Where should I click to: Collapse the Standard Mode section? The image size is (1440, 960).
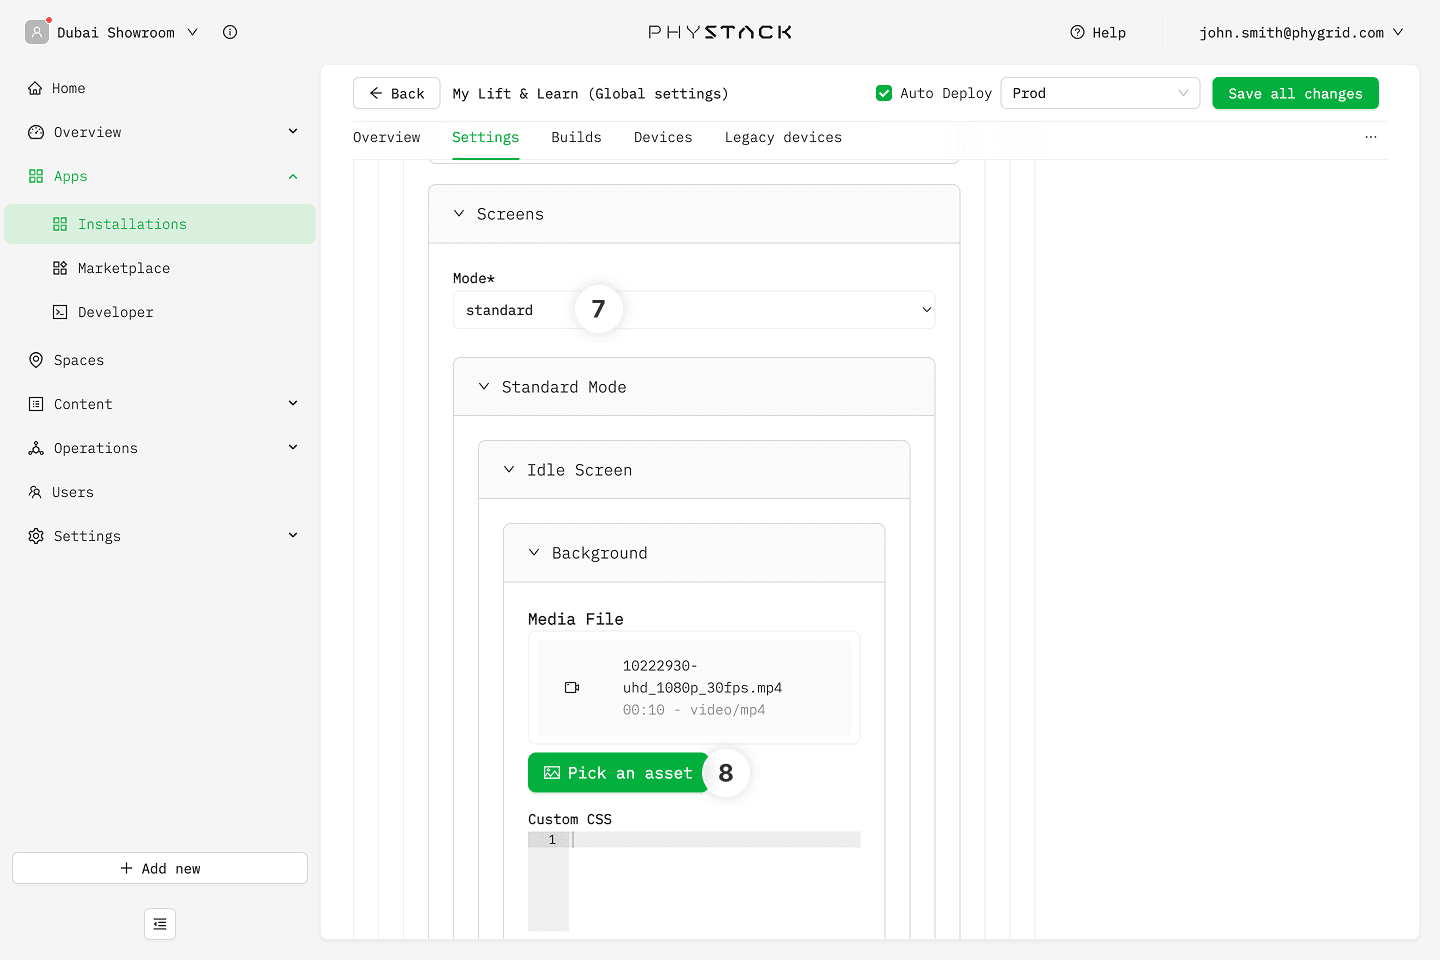484,387
